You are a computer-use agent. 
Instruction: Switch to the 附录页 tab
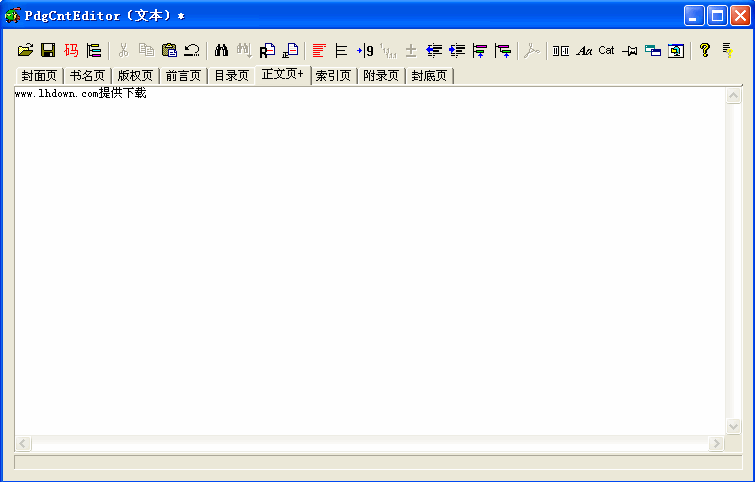click(x=381, y=76)
